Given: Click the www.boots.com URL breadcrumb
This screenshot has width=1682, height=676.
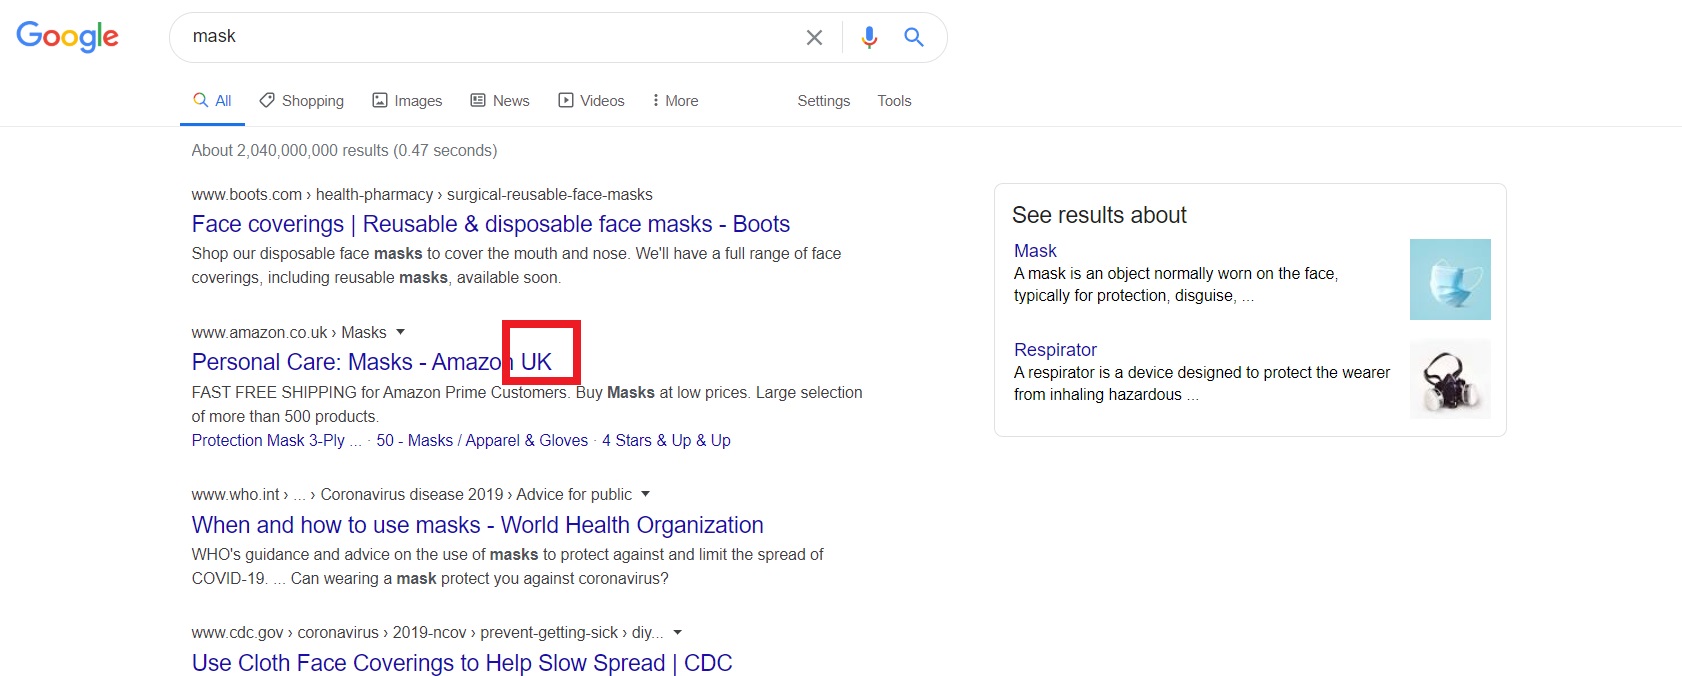Looking at the screenshot, I should 422,195.
